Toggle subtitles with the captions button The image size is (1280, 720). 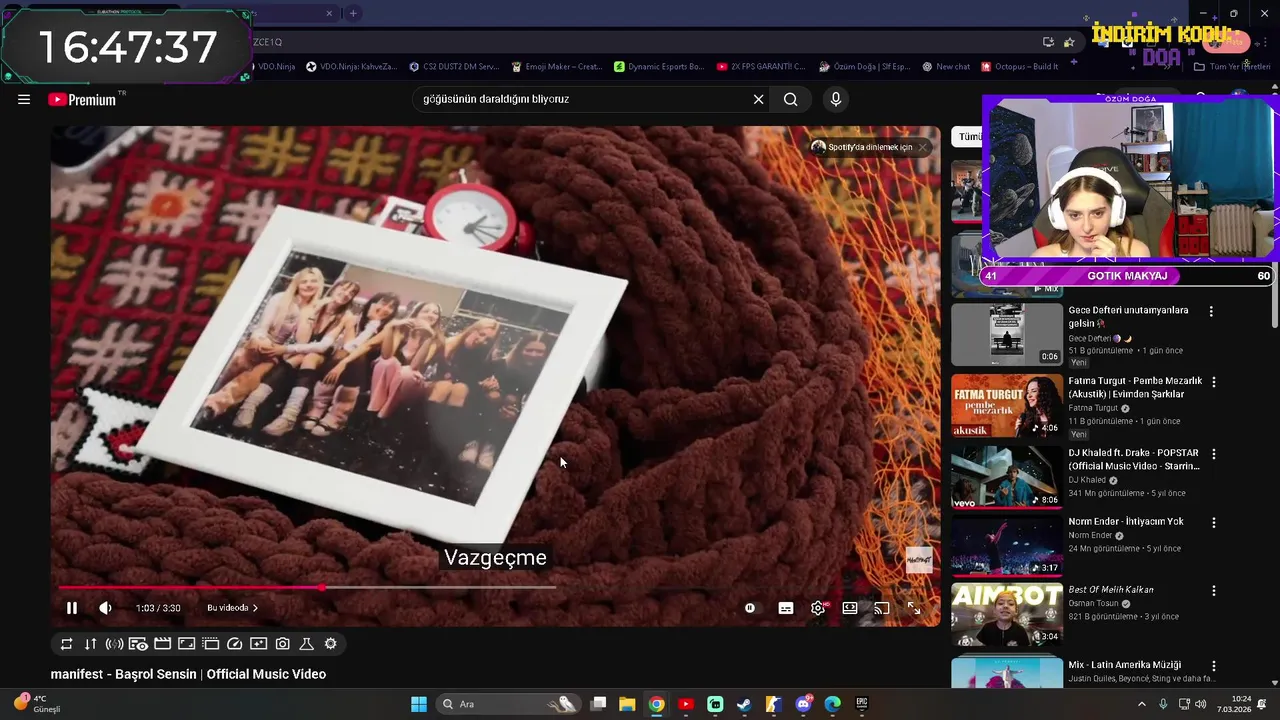coord(786,608)
